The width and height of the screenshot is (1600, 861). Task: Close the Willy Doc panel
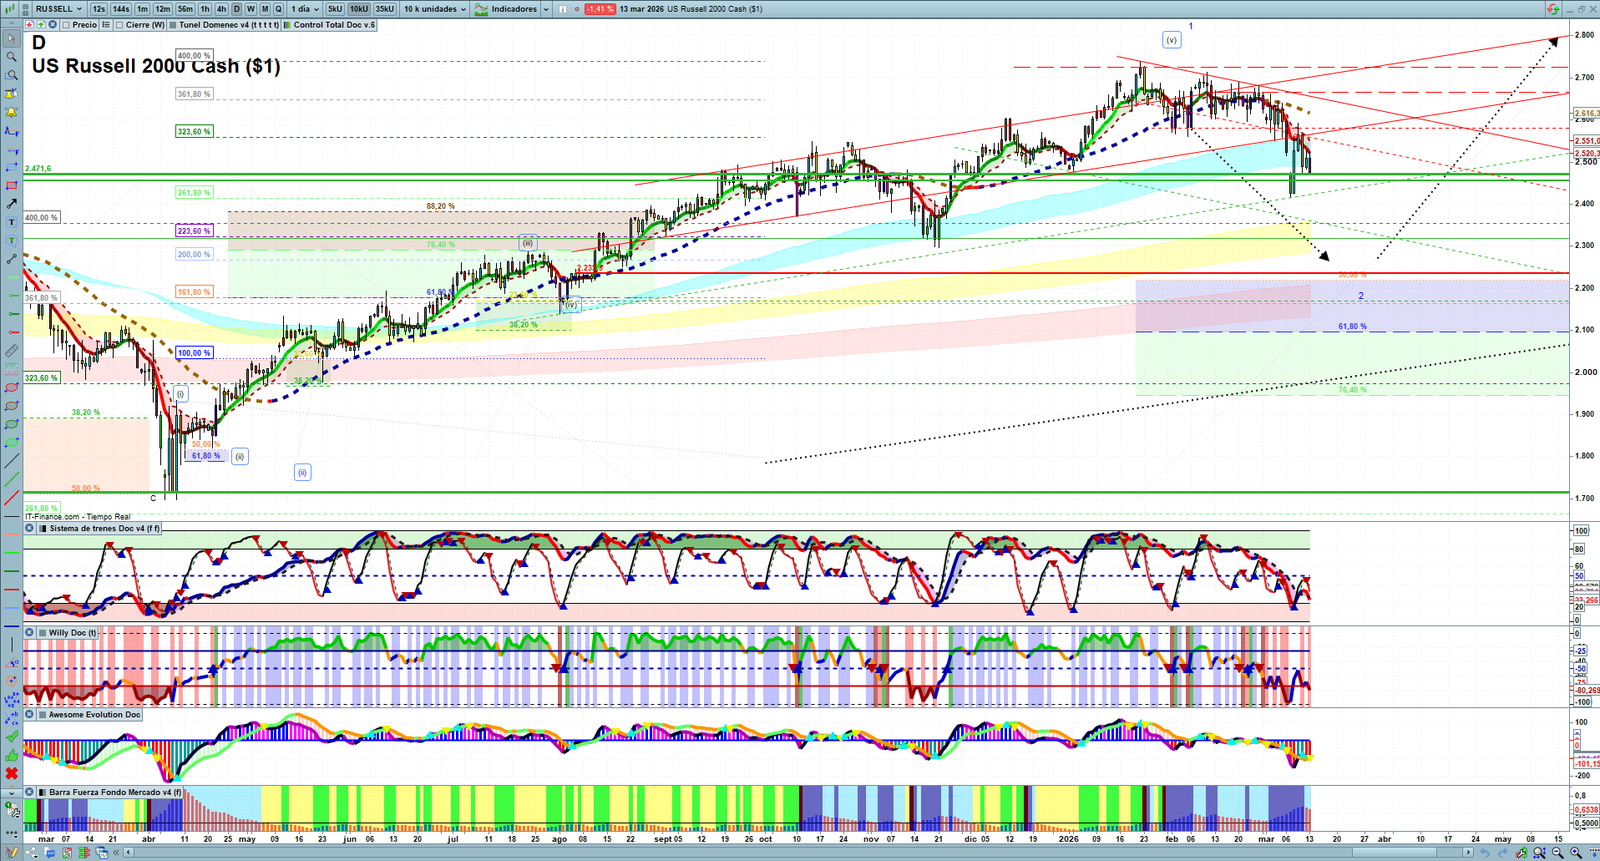coord(29,632)
